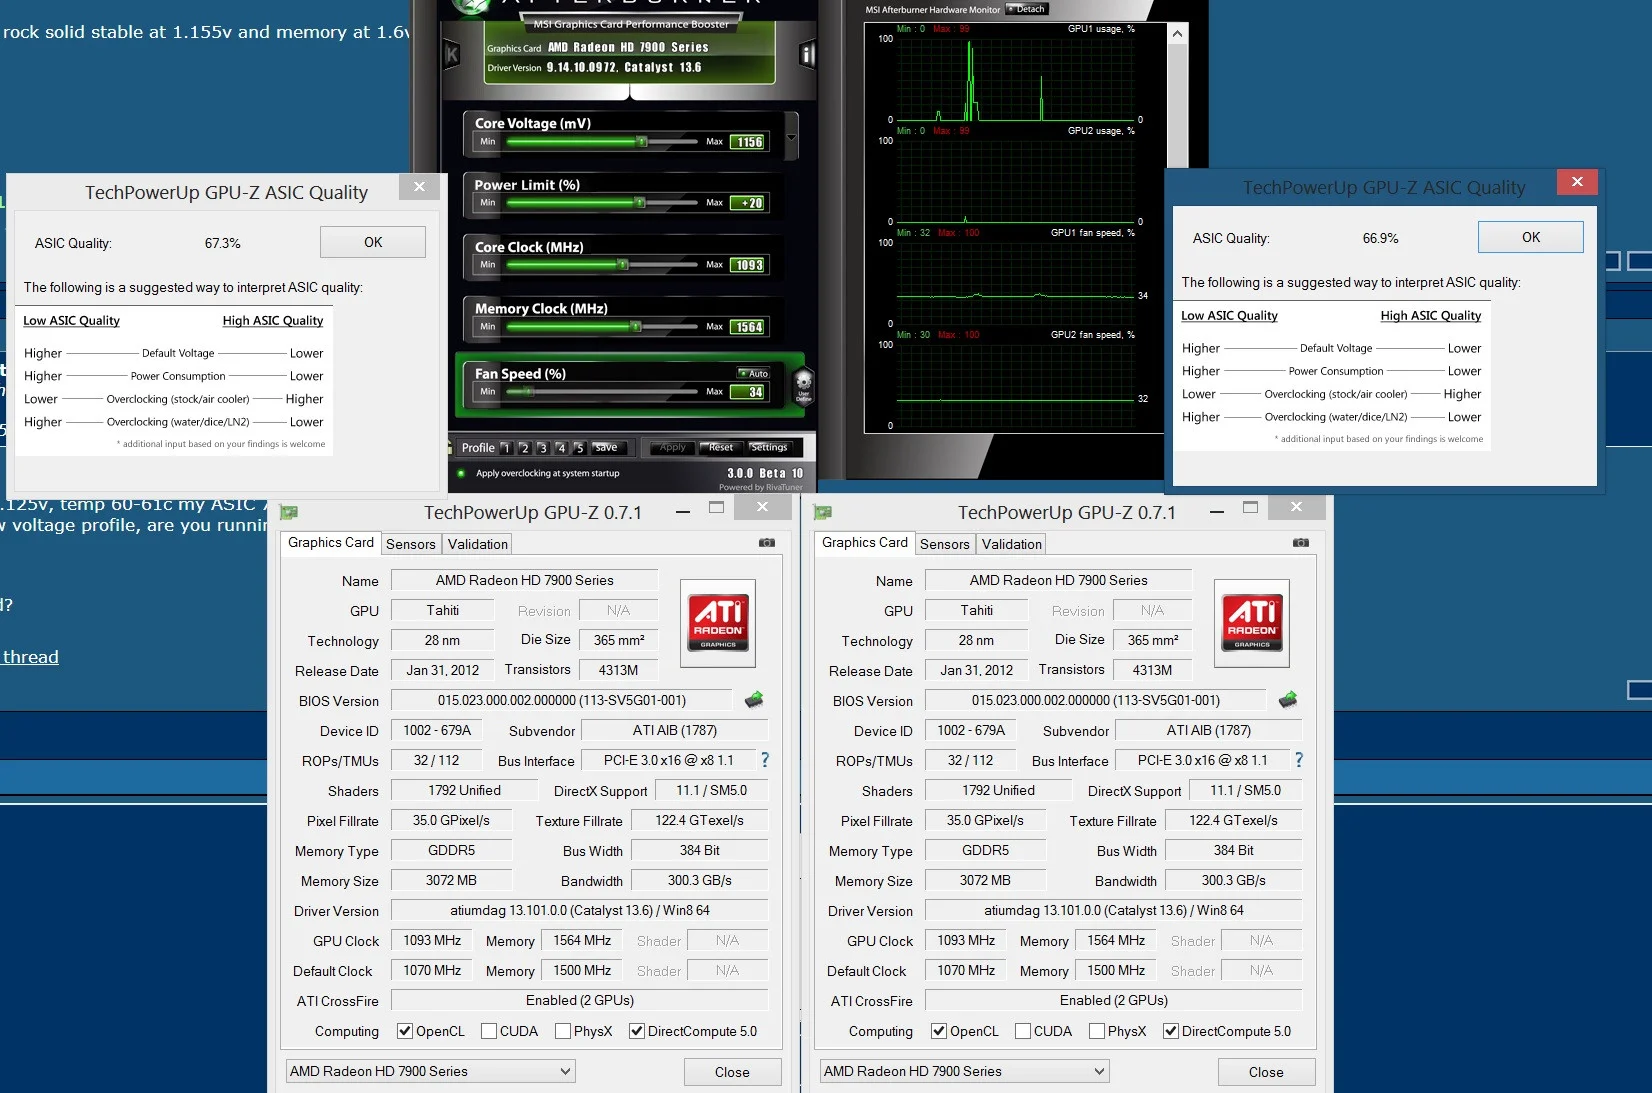
Task: Click Afterburner Settings button
Action: click(x=769, y=447)
